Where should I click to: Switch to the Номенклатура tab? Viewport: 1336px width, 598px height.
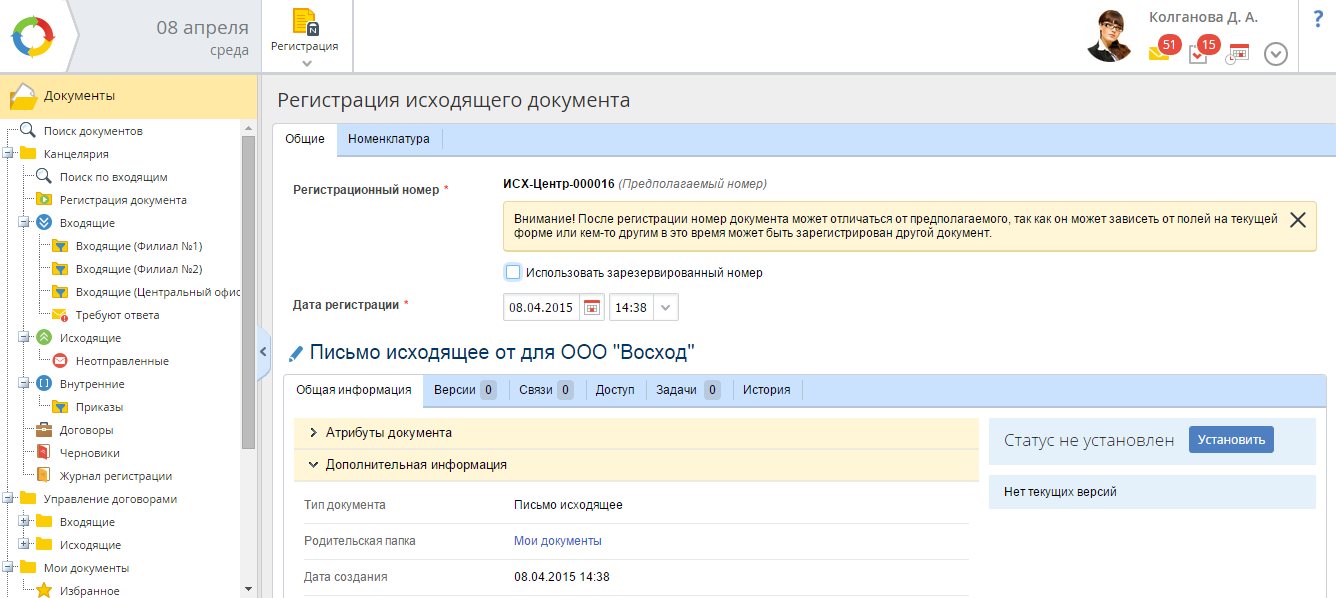tap(388, 139)
